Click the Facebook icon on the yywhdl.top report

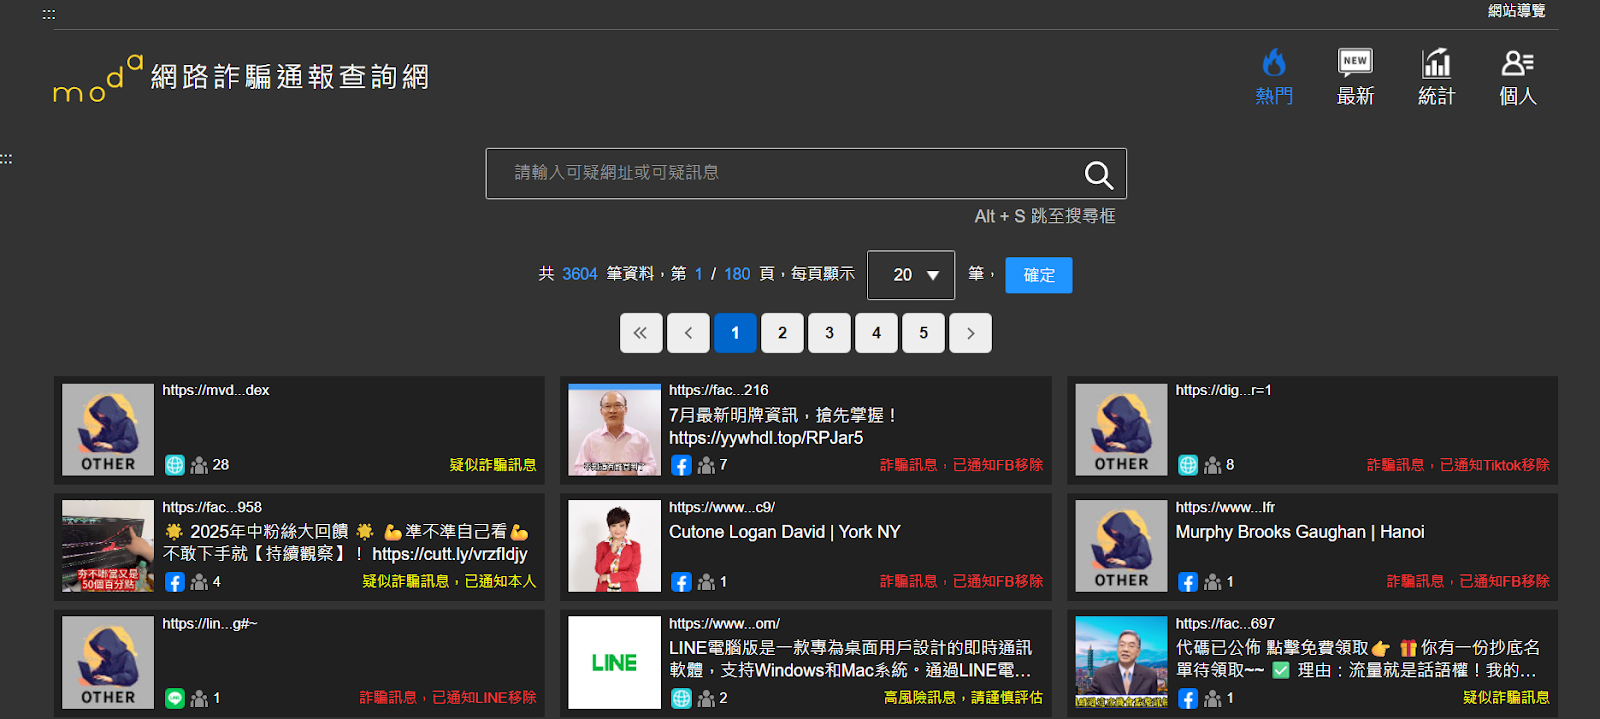coord(681,465)
